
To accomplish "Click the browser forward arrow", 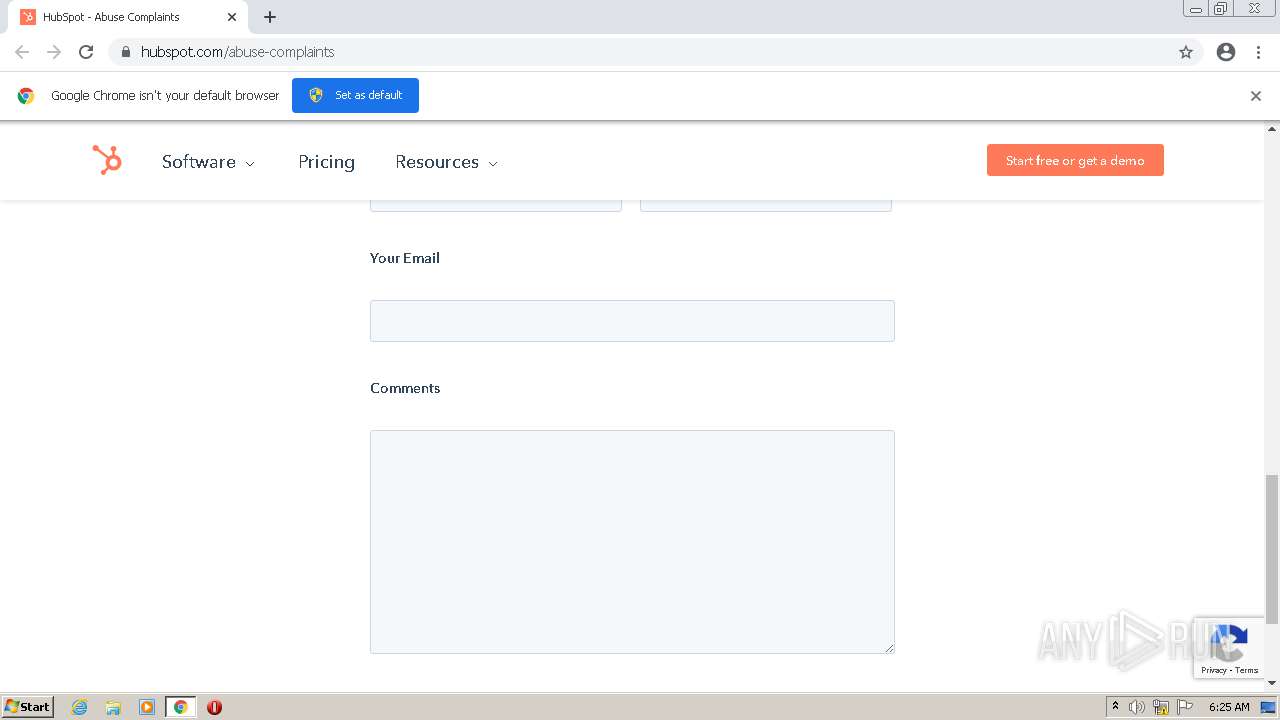I will 54,52.
